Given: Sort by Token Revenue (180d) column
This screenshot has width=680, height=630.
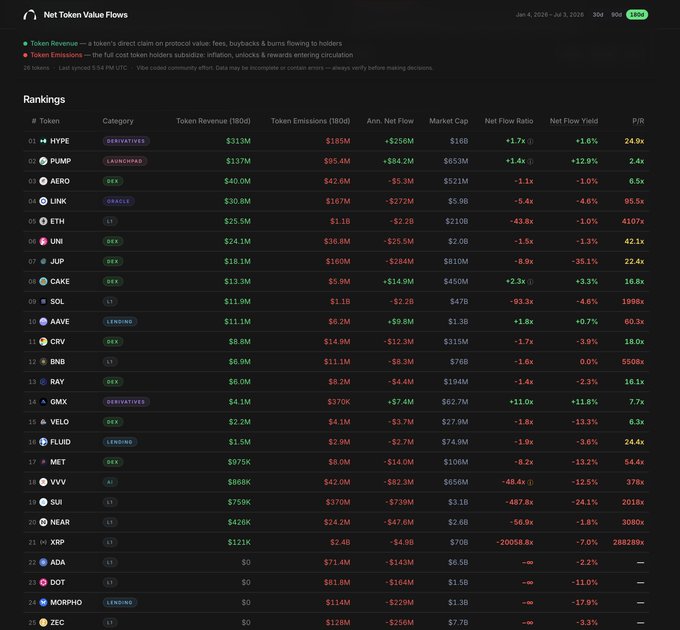Looking at the screenshot, I should (213, 121).
